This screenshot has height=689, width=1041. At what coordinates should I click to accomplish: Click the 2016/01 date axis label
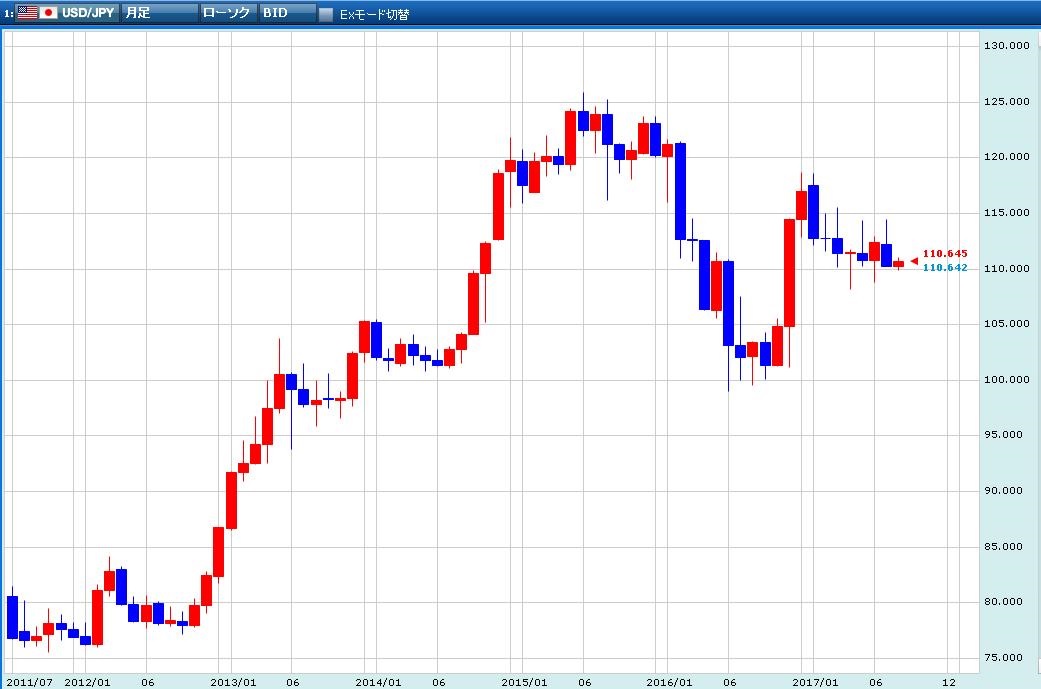669,682
